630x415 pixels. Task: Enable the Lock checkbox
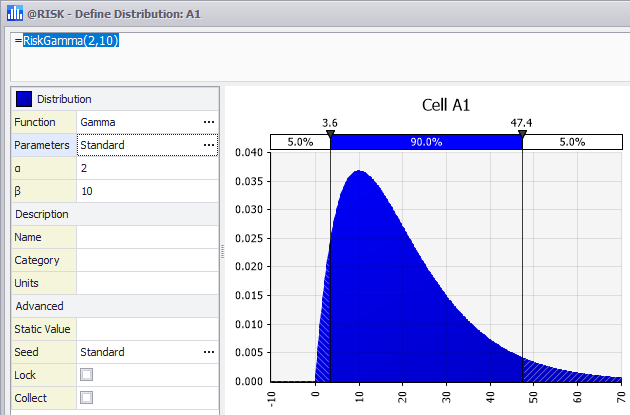pyautogui.click(x=86, y=375)
